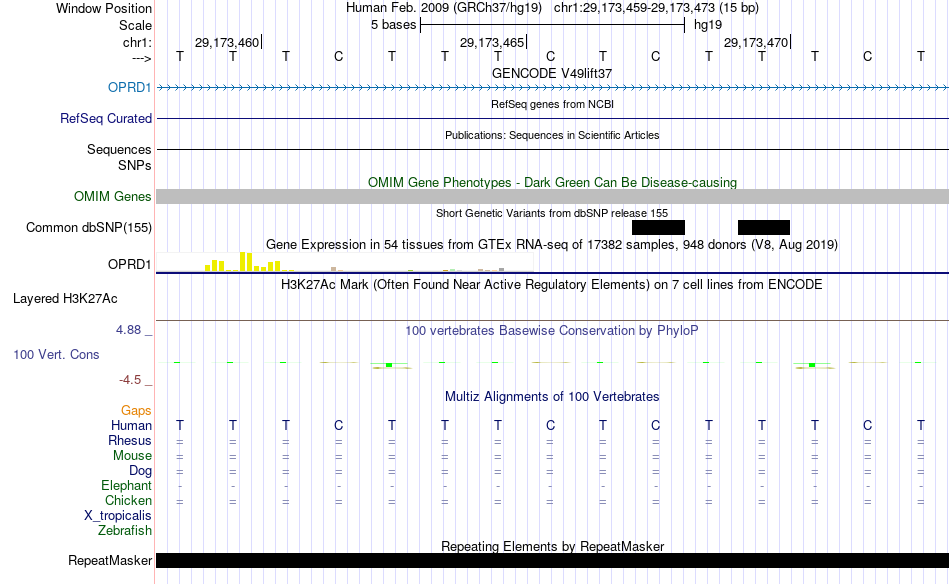
Task: Click the 29,173,470 coordinate marker
Action: [756, 42]
